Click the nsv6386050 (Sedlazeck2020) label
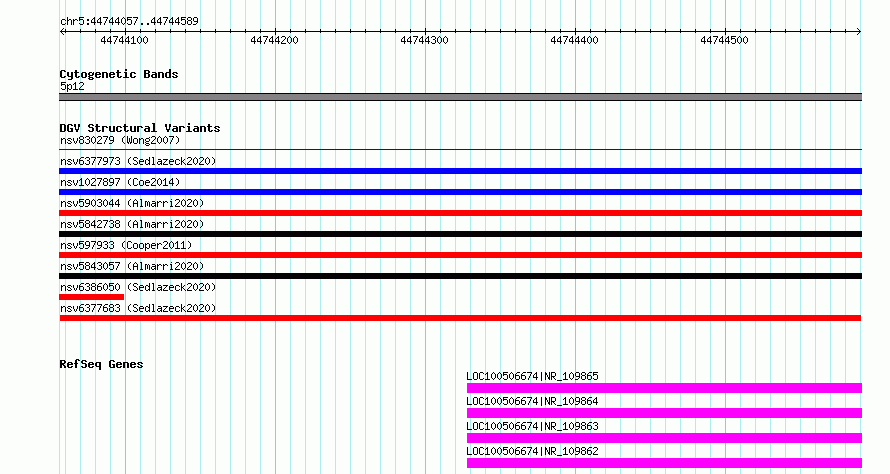890x474 pixels. click(138, 287)
